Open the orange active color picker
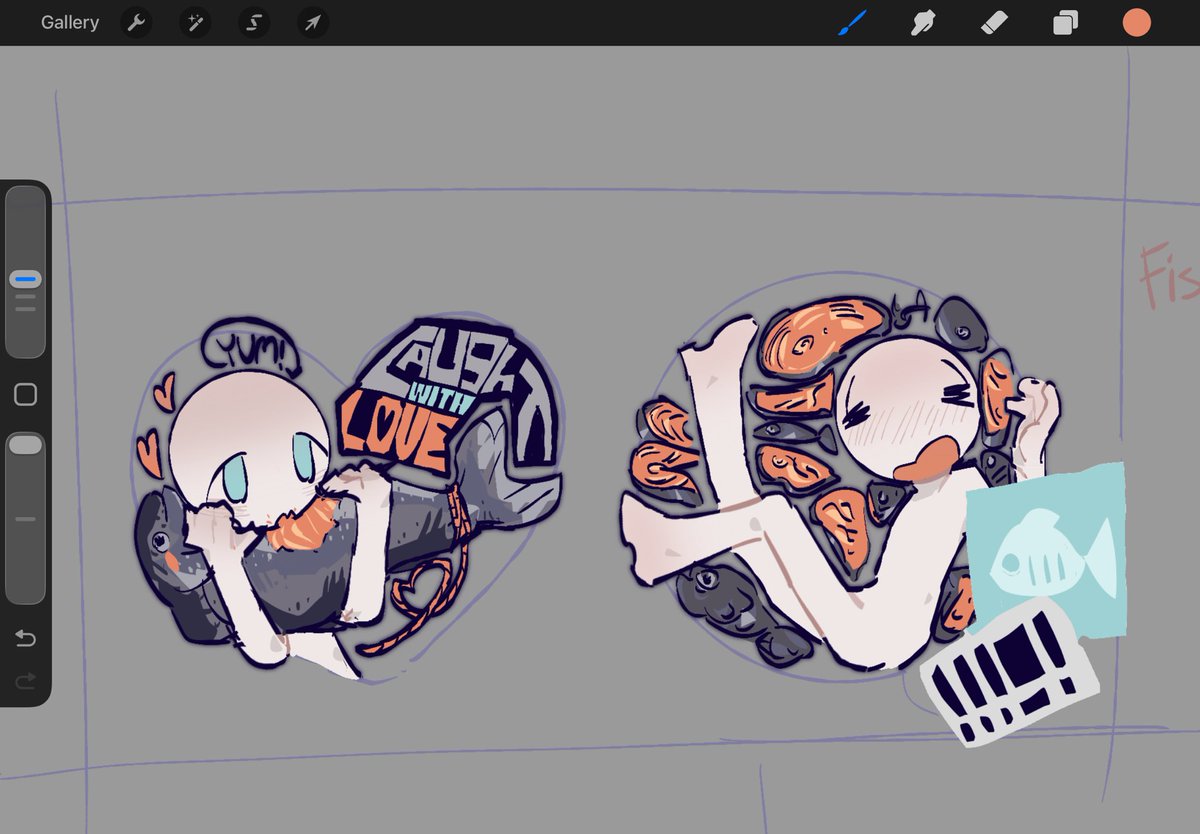 click(1136, 22)
